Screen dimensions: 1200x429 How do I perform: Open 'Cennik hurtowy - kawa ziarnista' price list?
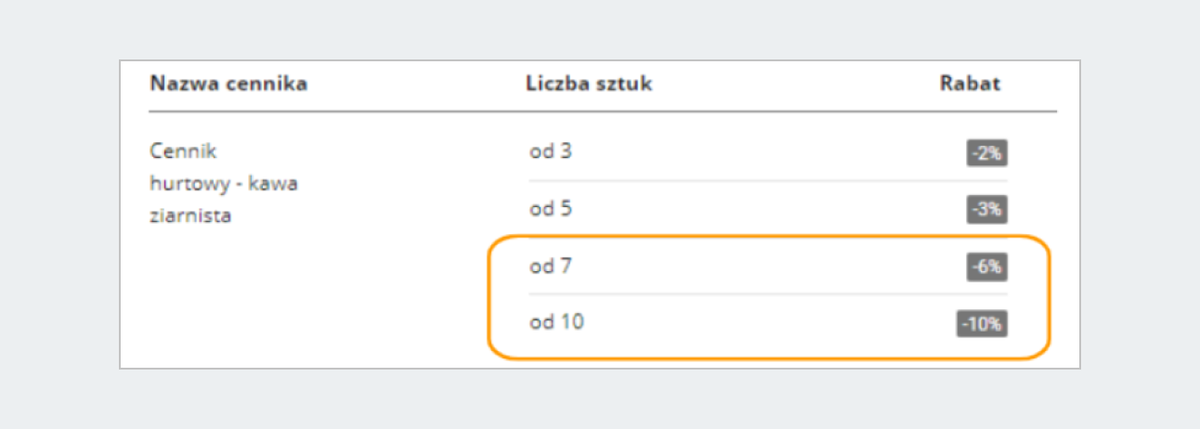224,183
